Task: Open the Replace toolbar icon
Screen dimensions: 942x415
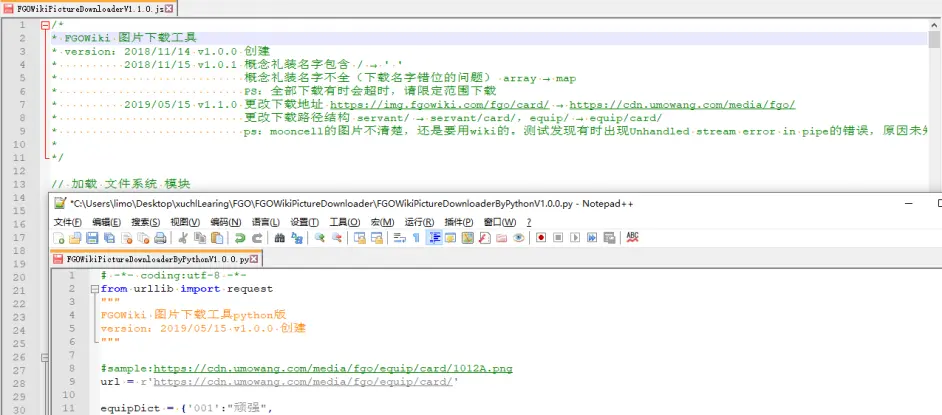Action: coord(297,238)
